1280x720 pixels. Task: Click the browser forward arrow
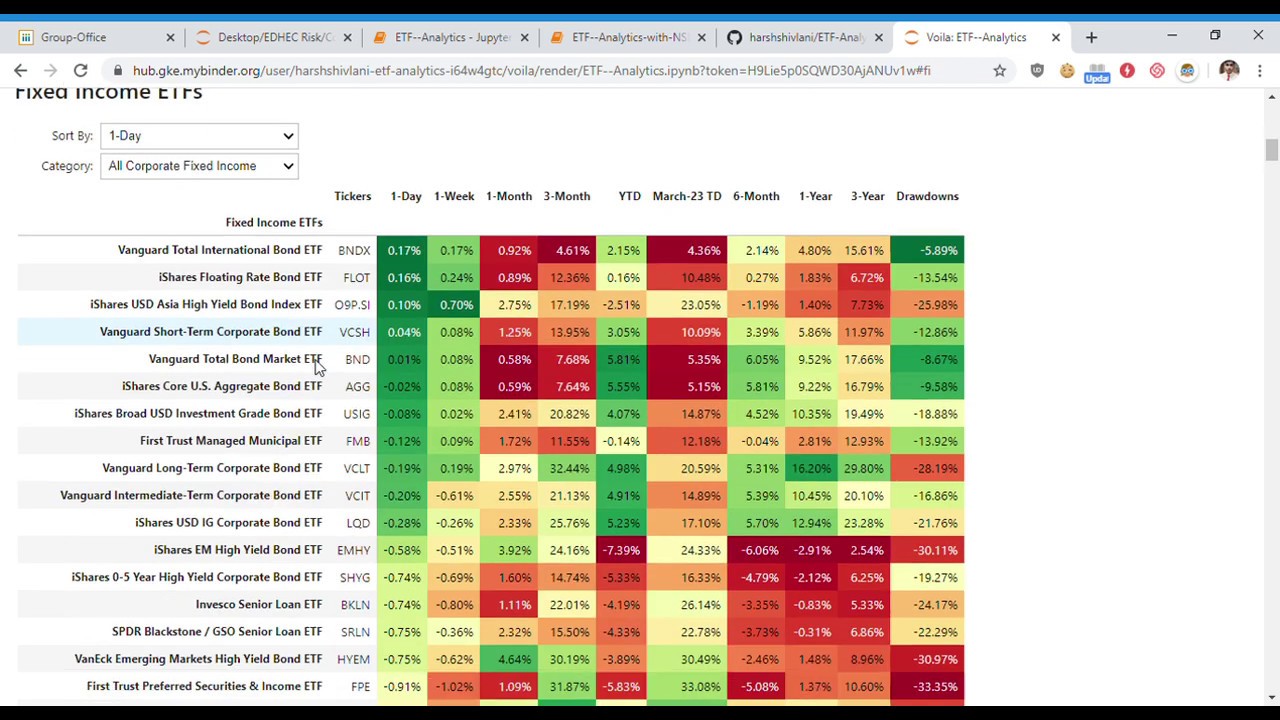click(x=50, y=70)
